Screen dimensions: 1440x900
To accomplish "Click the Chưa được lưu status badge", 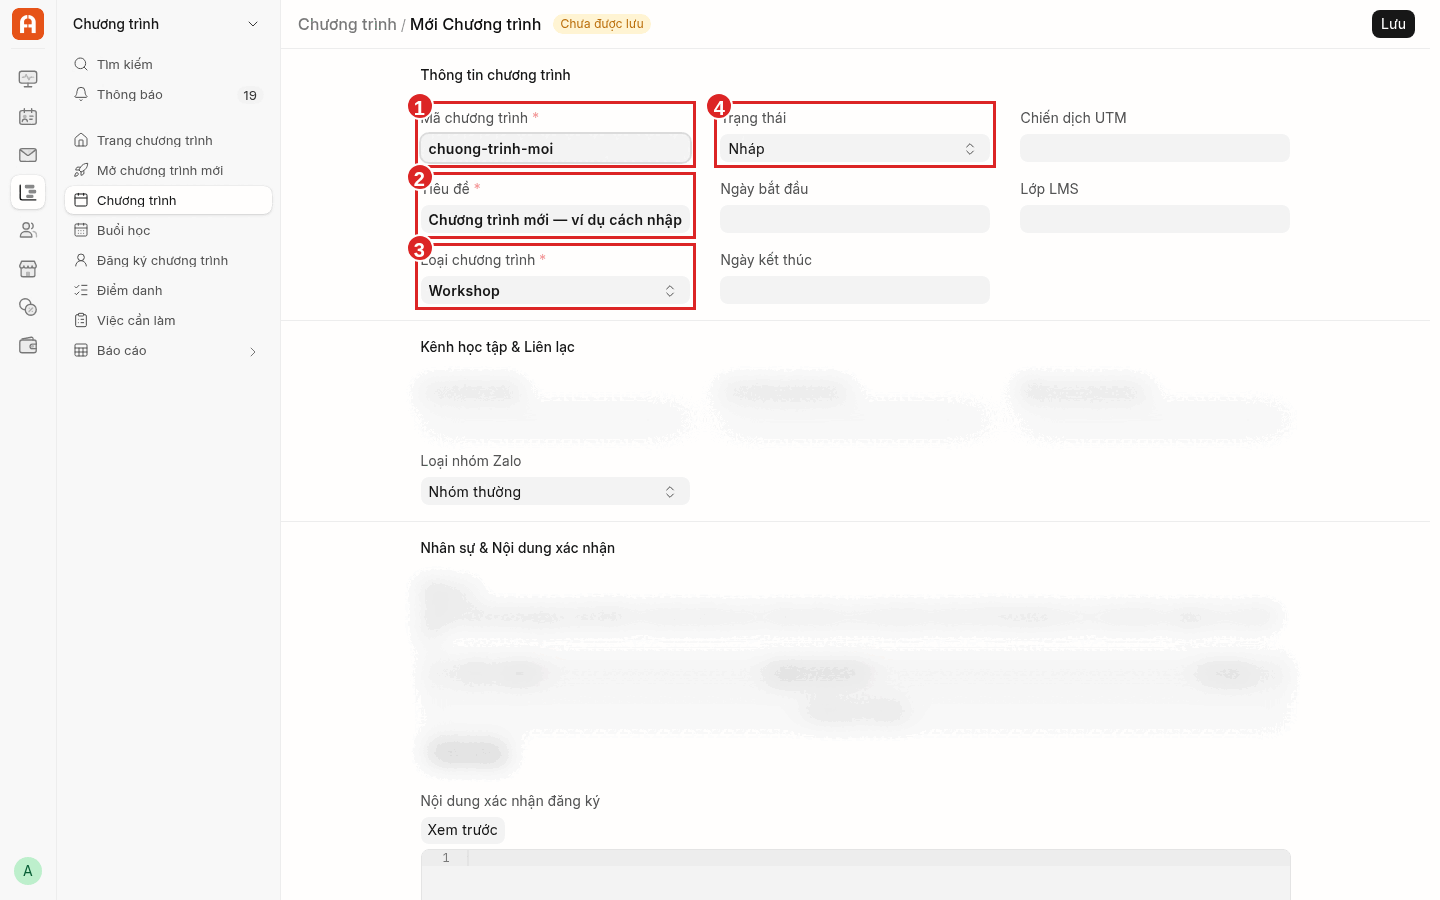I will 602,24.
